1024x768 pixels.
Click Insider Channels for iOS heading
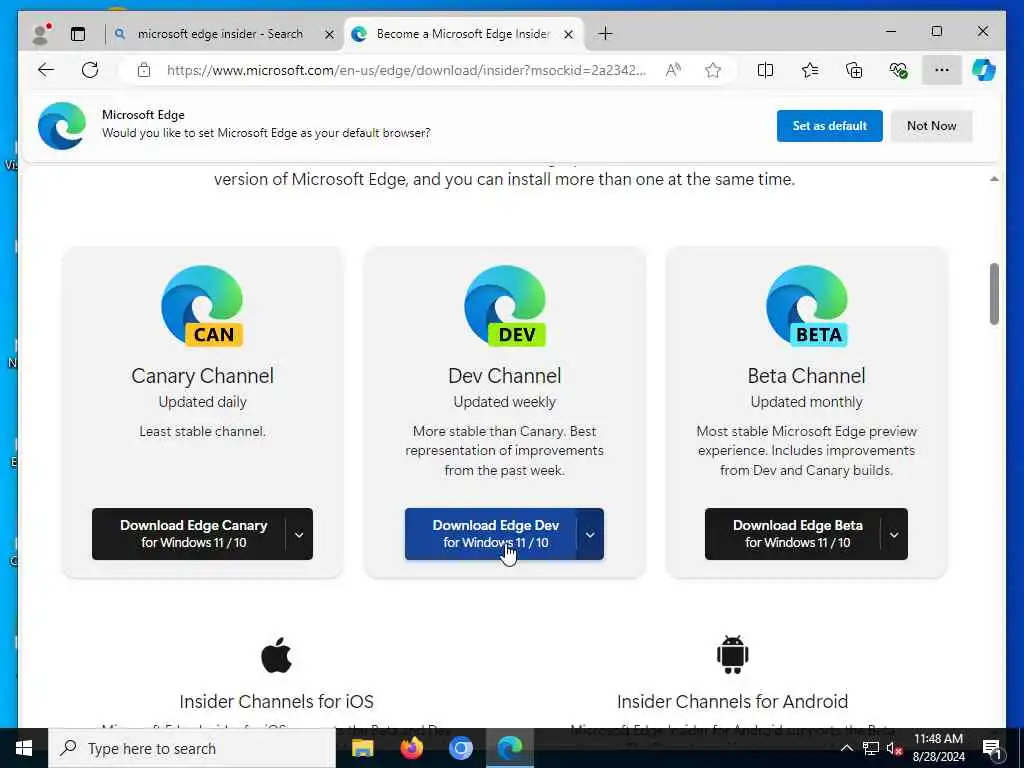coord(276,701)
